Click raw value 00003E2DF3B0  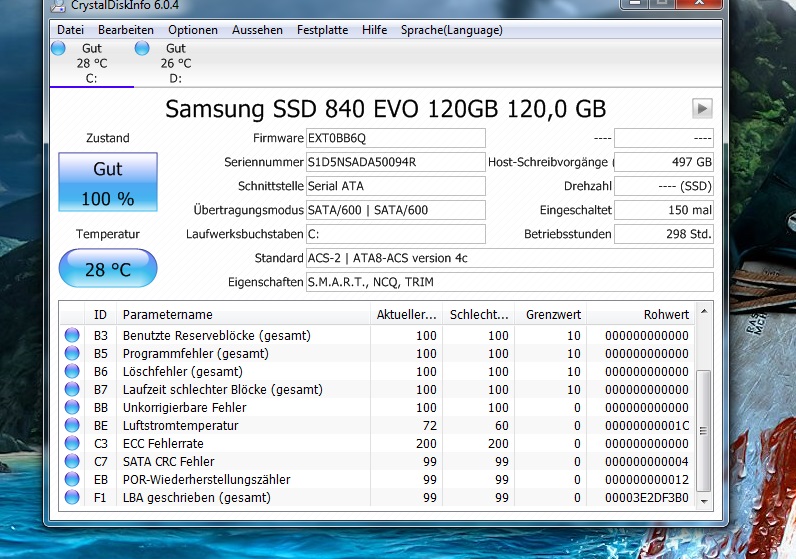click(x=647, y=498)
